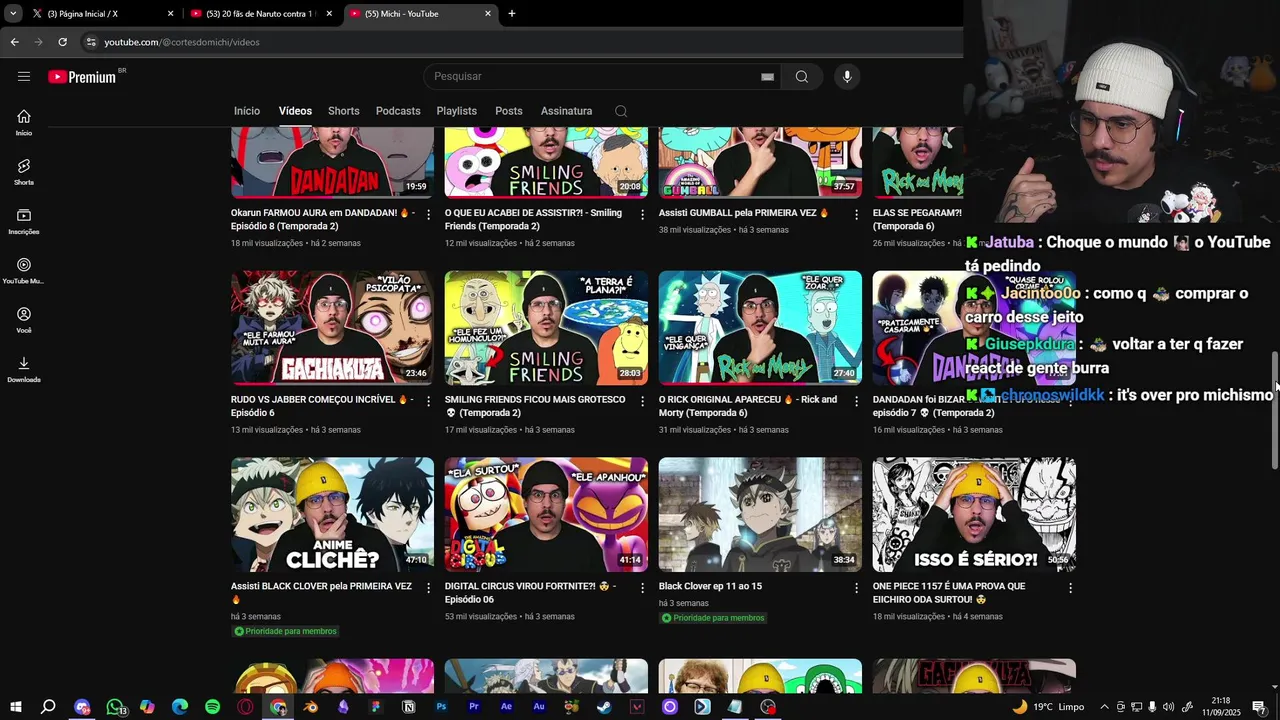The height and width of the screenshot is (720, 1280).
Task: Open ONE PIECE 1157 É UMA PROVA title
Action: [x=949, y=593]
